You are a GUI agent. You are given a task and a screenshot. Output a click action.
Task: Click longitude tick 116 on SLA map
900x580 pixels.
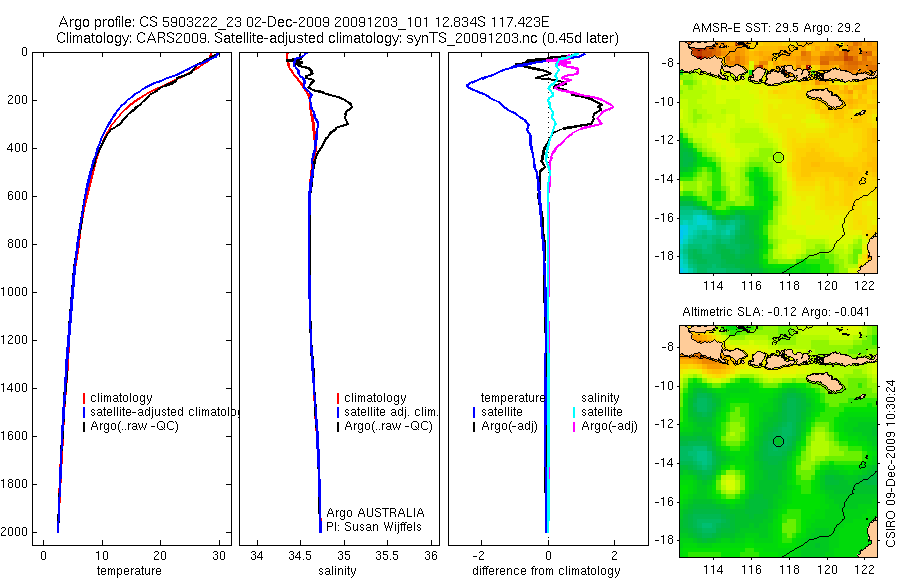[x=751, y=570]
